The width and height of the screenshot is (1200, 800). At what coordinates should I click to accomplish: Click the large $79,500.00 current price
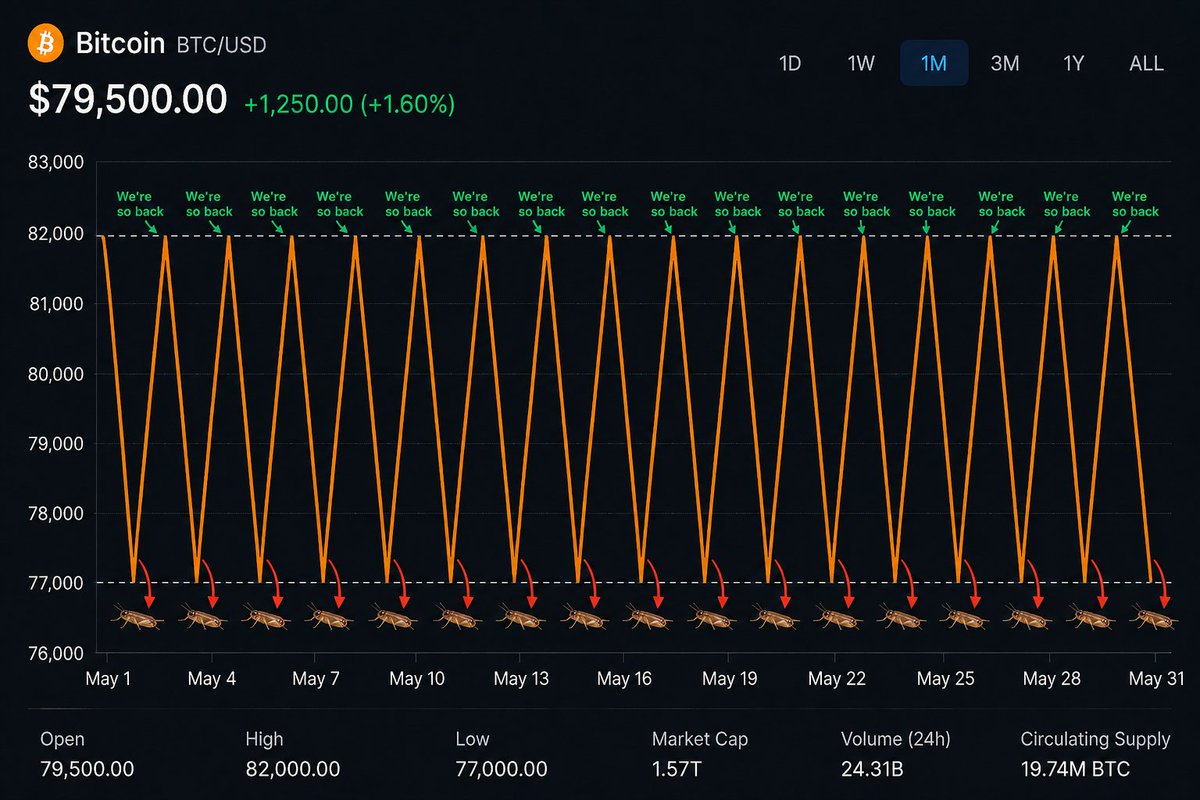tap(128, 100)
